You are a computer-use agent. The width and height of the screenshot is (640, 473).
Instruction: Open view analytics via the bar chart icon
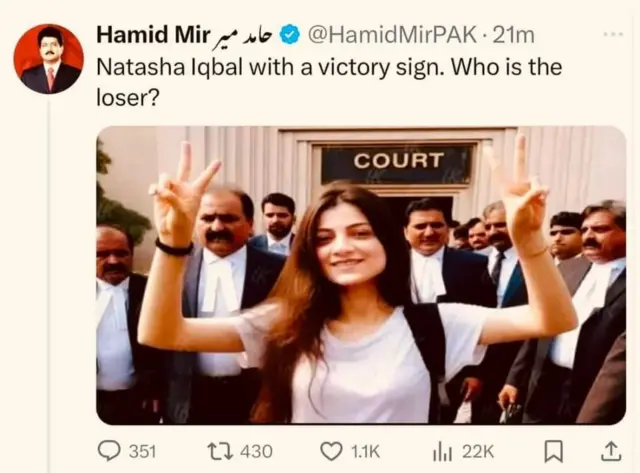click(442, 452)
